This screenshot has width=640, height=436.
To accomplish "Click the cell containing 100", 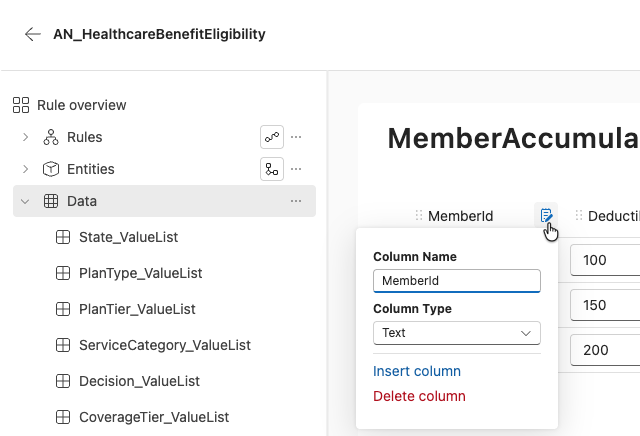I will click(605, 260).
